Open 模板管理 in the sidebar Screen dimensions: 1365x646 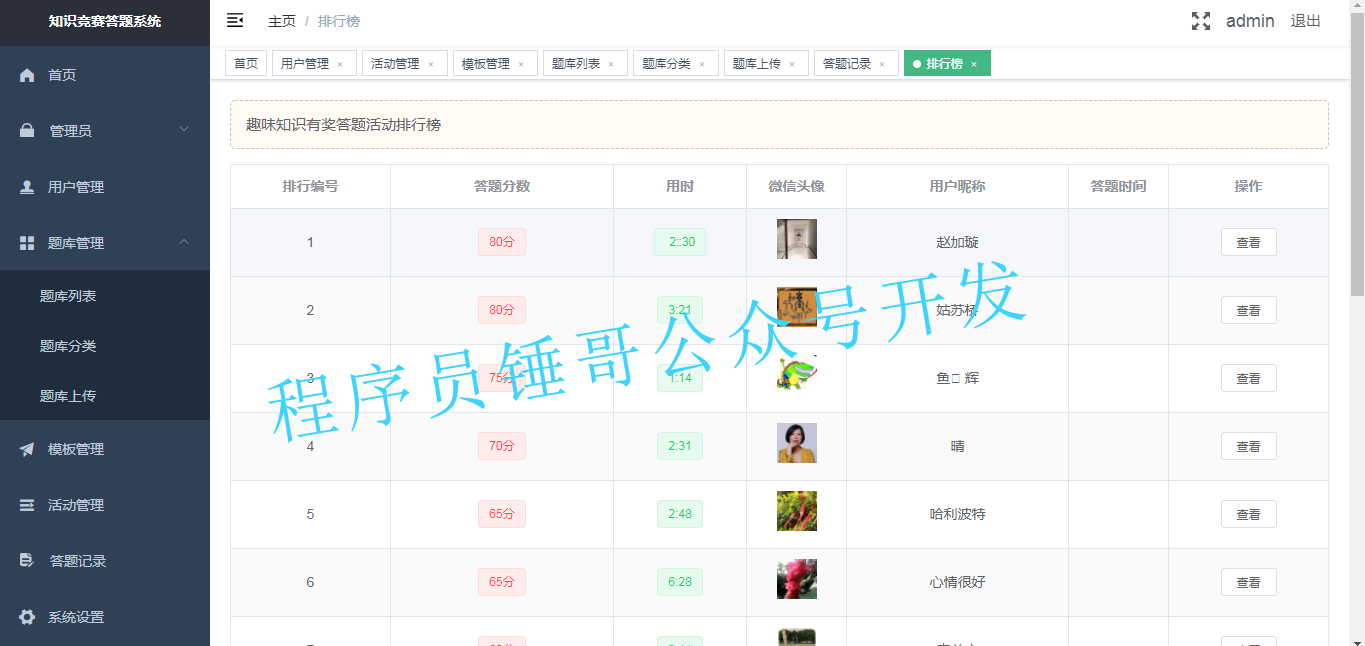pyautogui.click(x=105, y=449)
